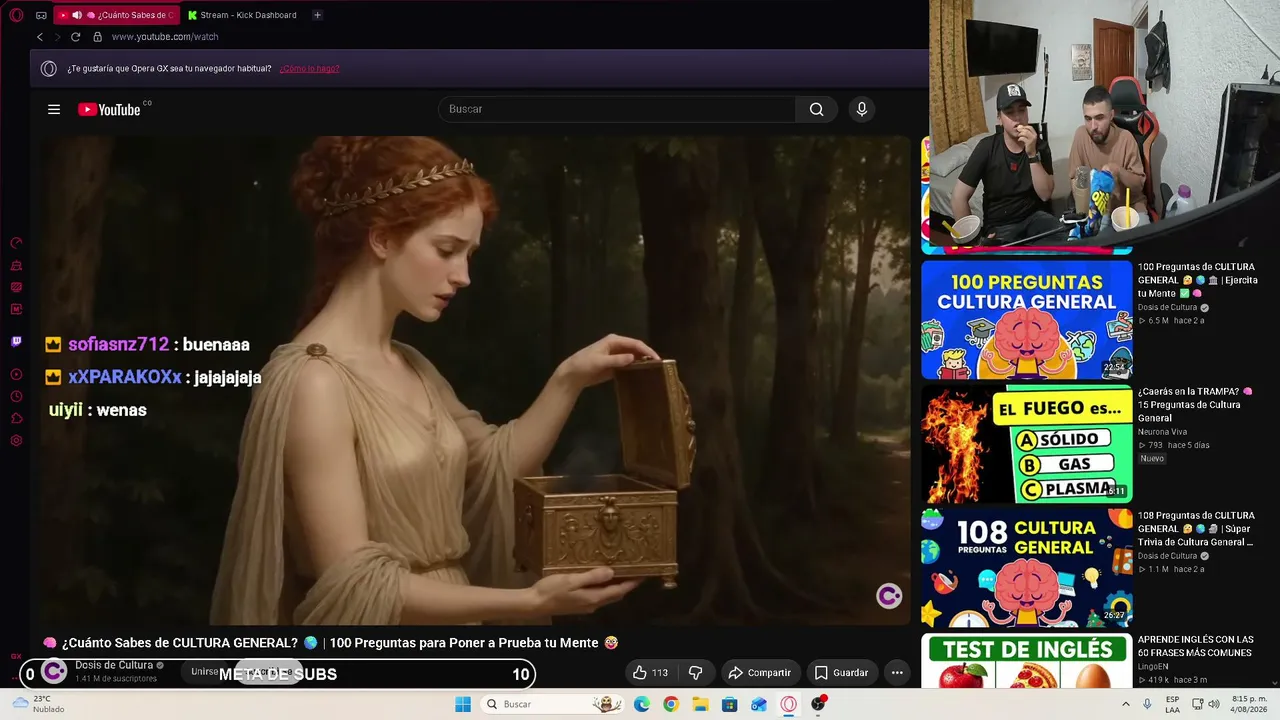Expand the system tray hidden icons chevron
1280x720 pixels.
tap(1125, 704)
